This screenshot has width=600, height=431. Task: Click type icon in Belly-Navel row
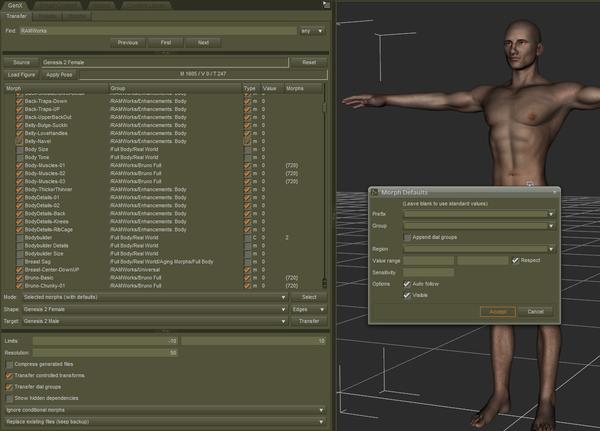tap(247, 141)
